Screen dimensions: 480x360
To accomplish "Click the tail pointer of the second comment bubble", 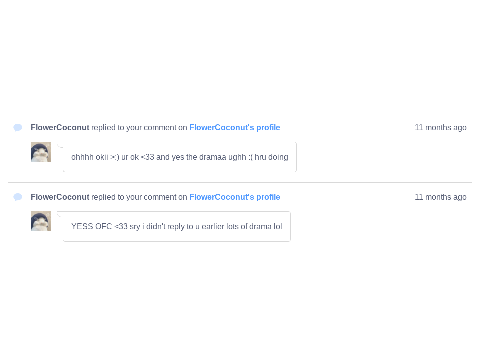I will [x=60, y=215].
